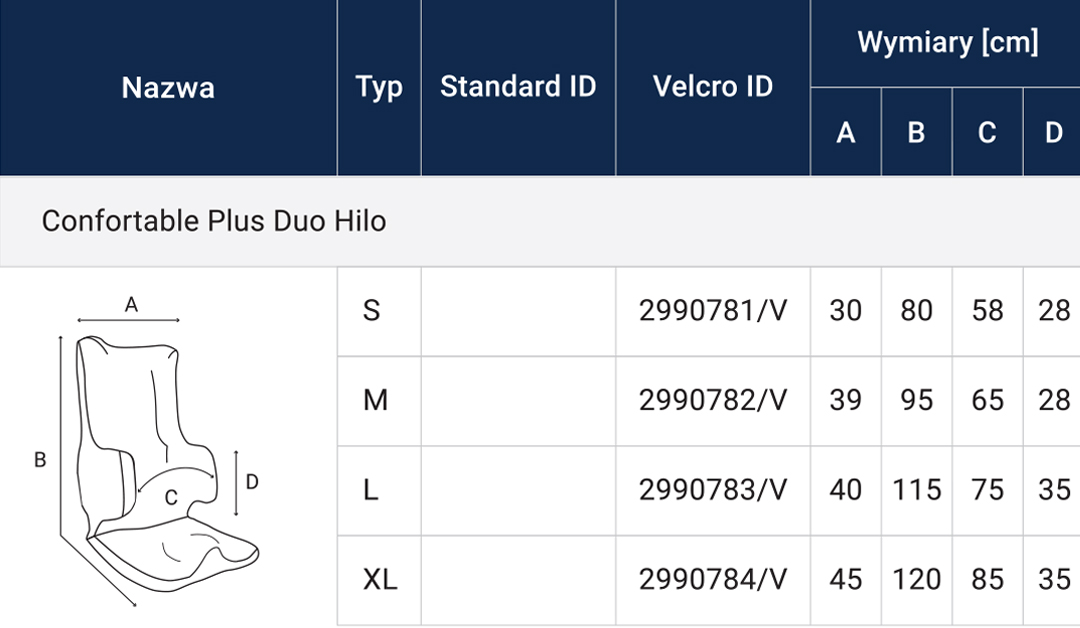This screenshot has width=1080, height=628.
Task: Open the seat cushion diagram image
Action: (147, 451)
